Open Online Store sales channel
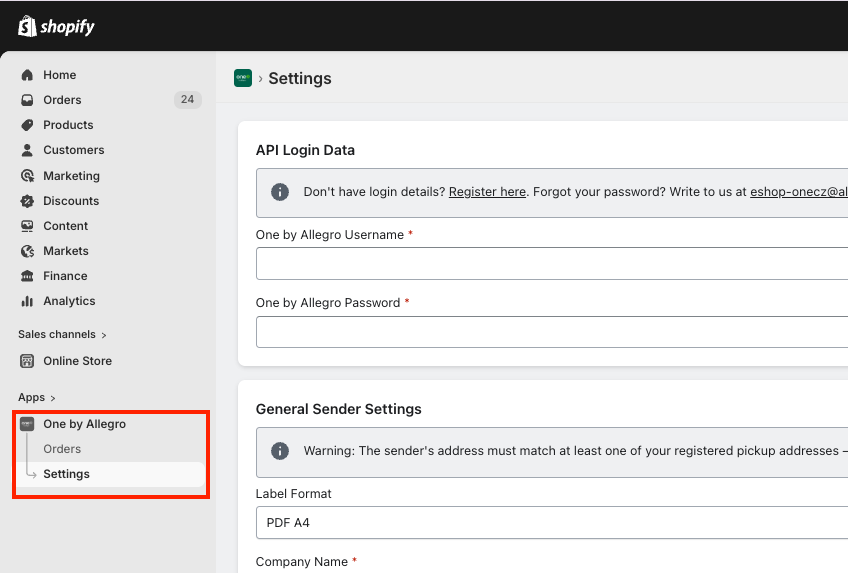This screenshot has width=848, height=573. (77, 361)
